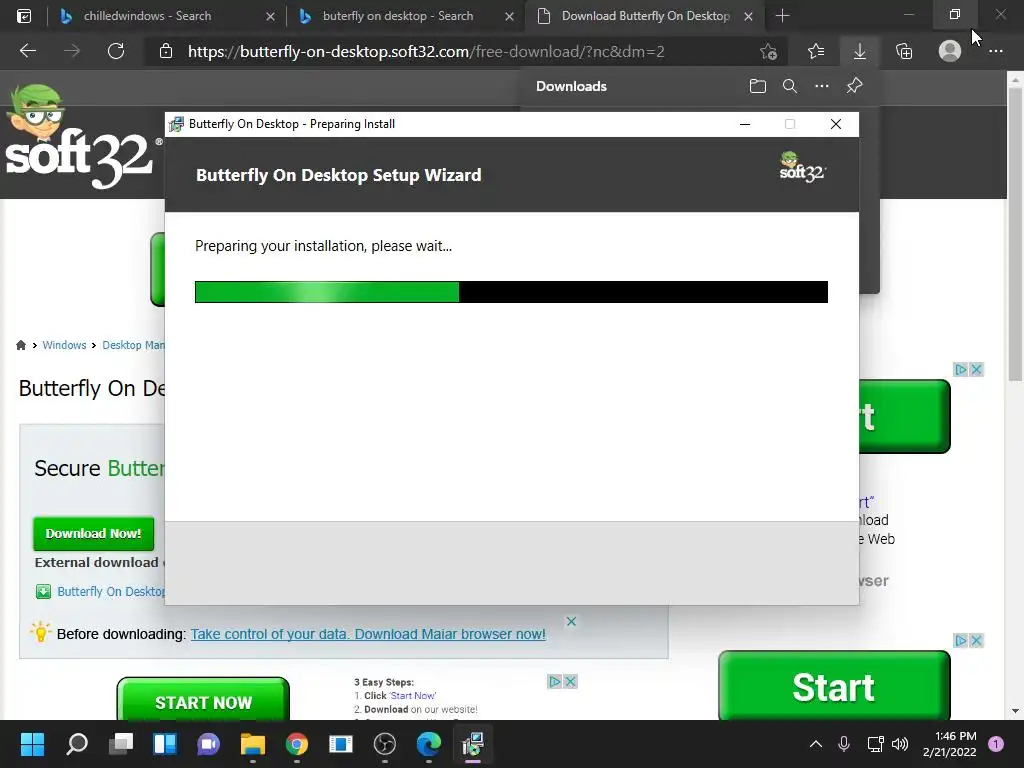
Task: Dismiss the Before downloading notice
Action: (571, 621)
